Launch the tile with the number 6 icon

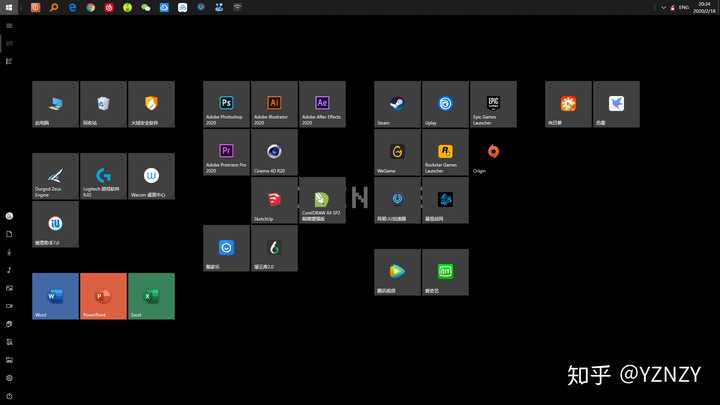pyautogui.click(x=274, y=248)
